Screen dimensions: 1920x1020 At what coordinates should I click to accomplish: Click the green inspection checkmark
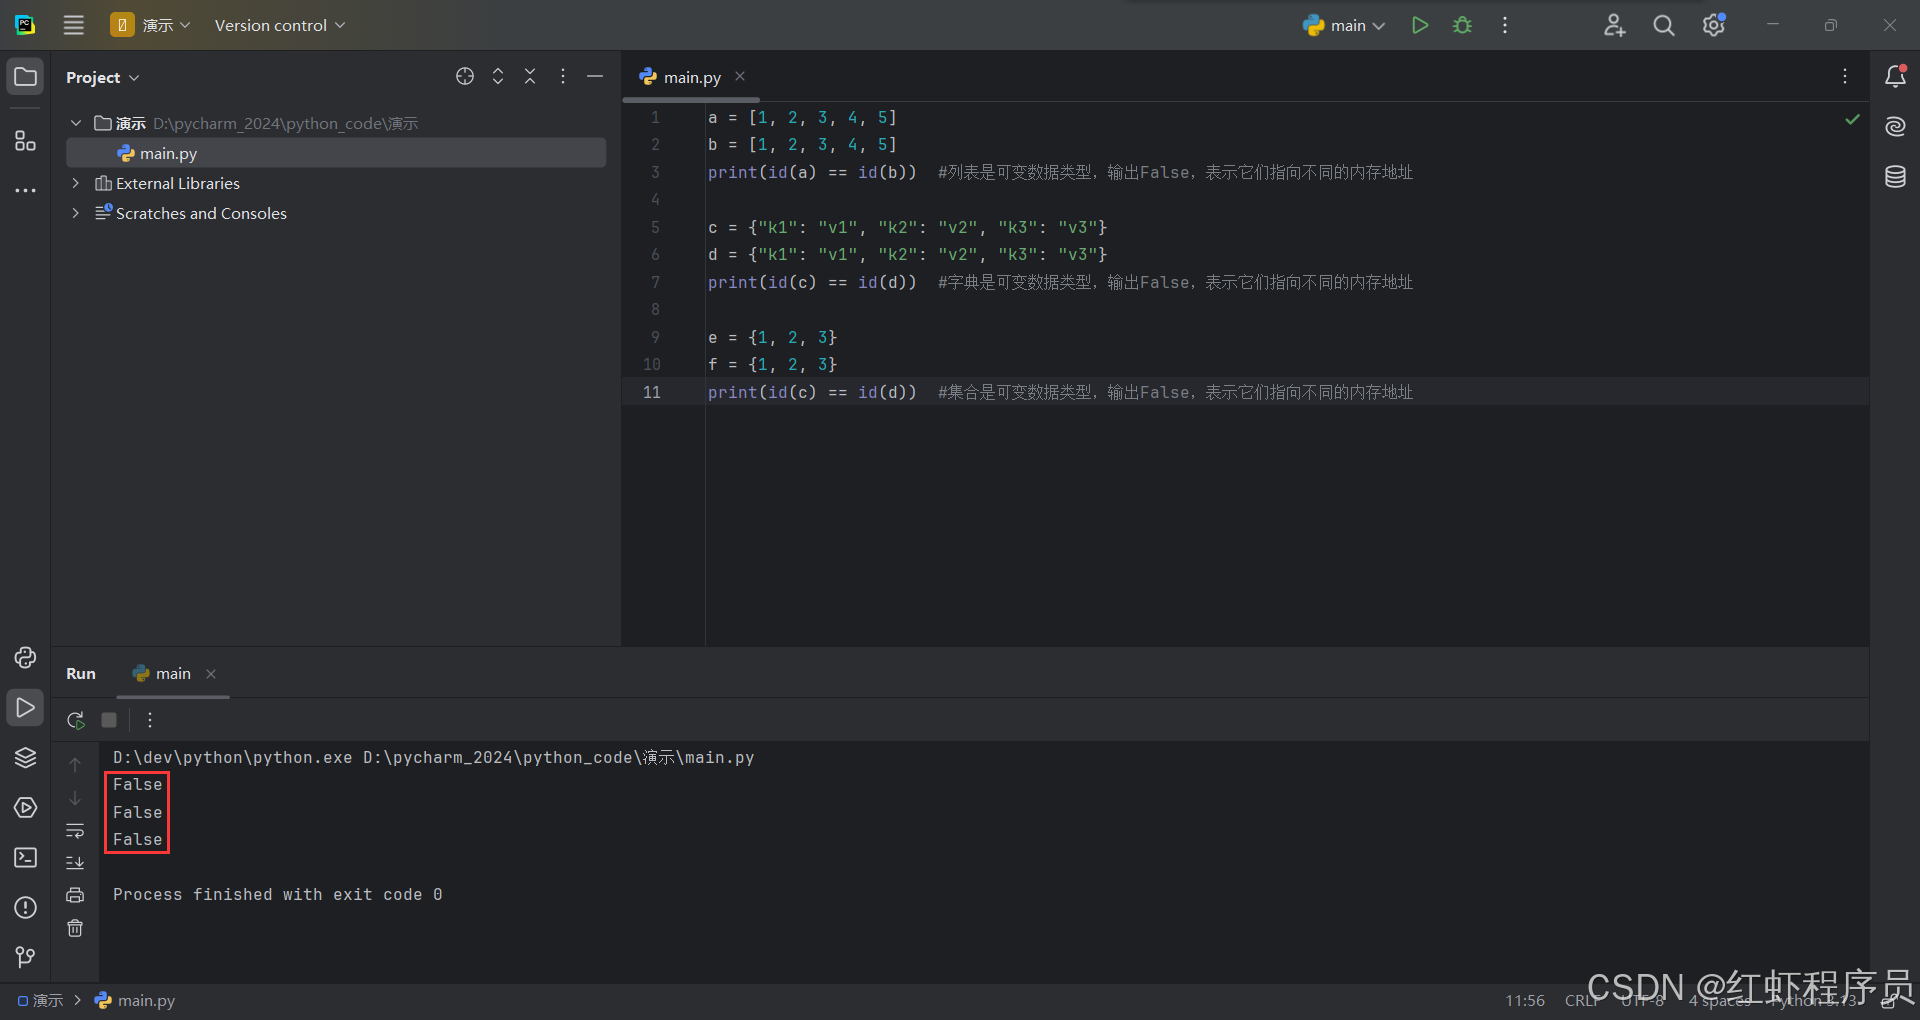[1852, 119]
